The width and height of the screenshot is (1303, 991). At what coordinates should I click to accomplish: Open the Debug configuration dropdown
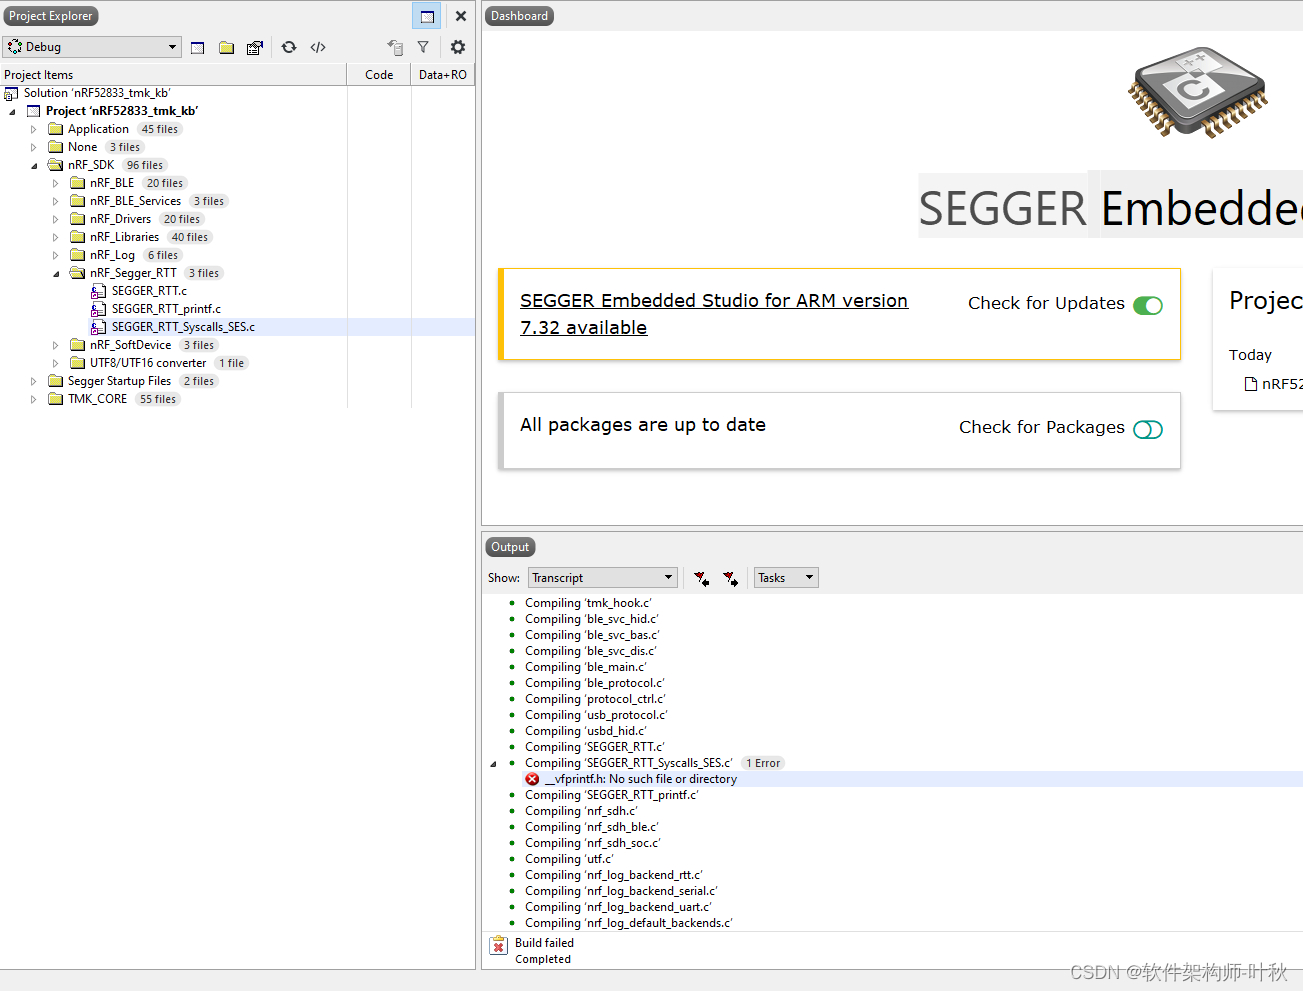[92, 47]
